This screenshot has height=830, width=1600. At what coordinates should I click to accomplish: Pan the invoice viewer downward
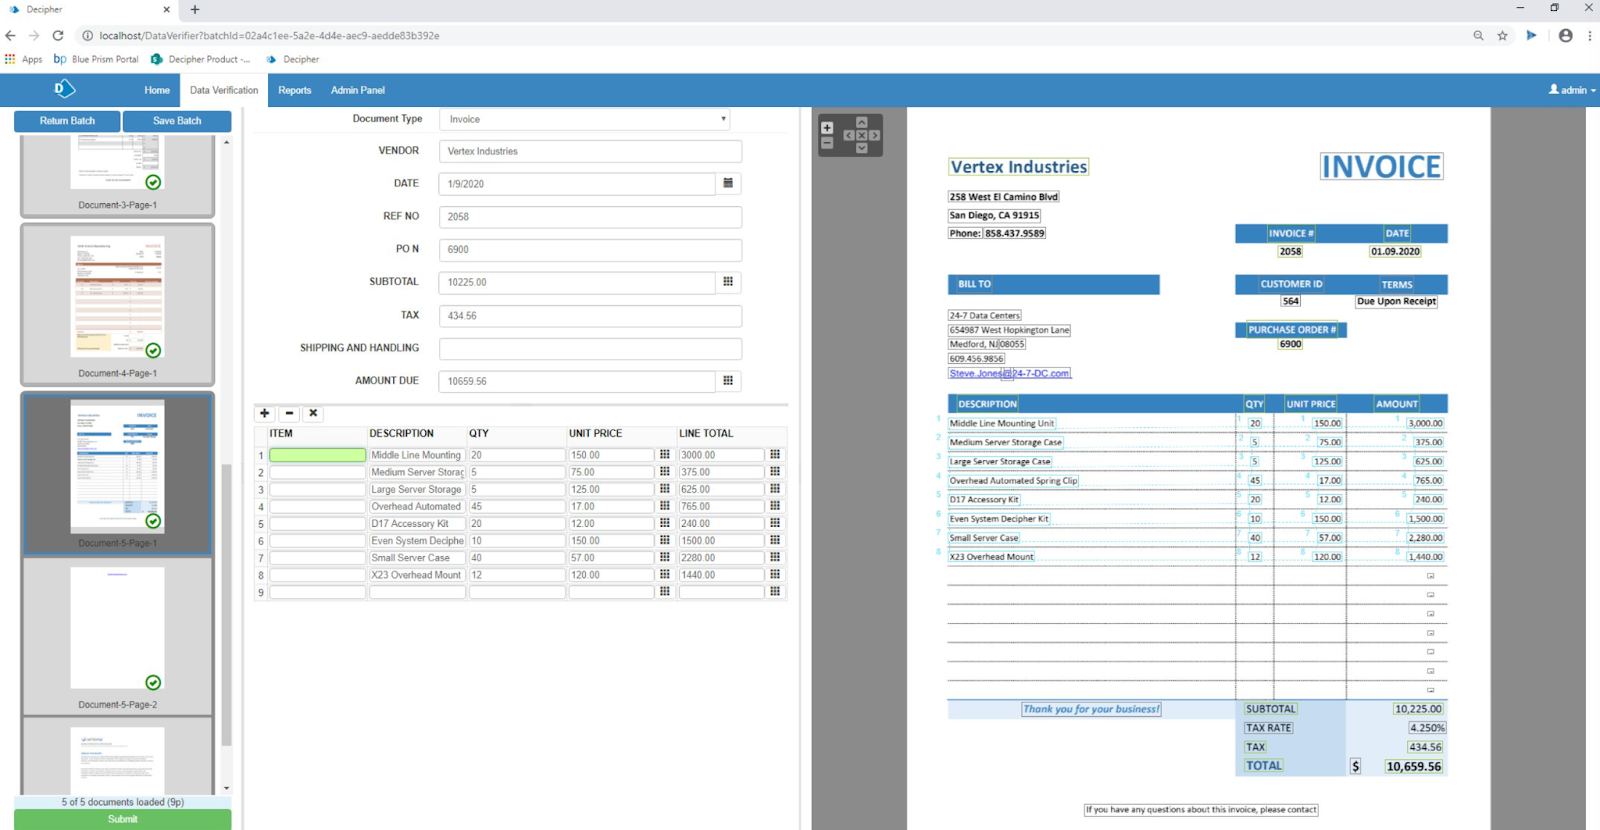click(861, 148)
